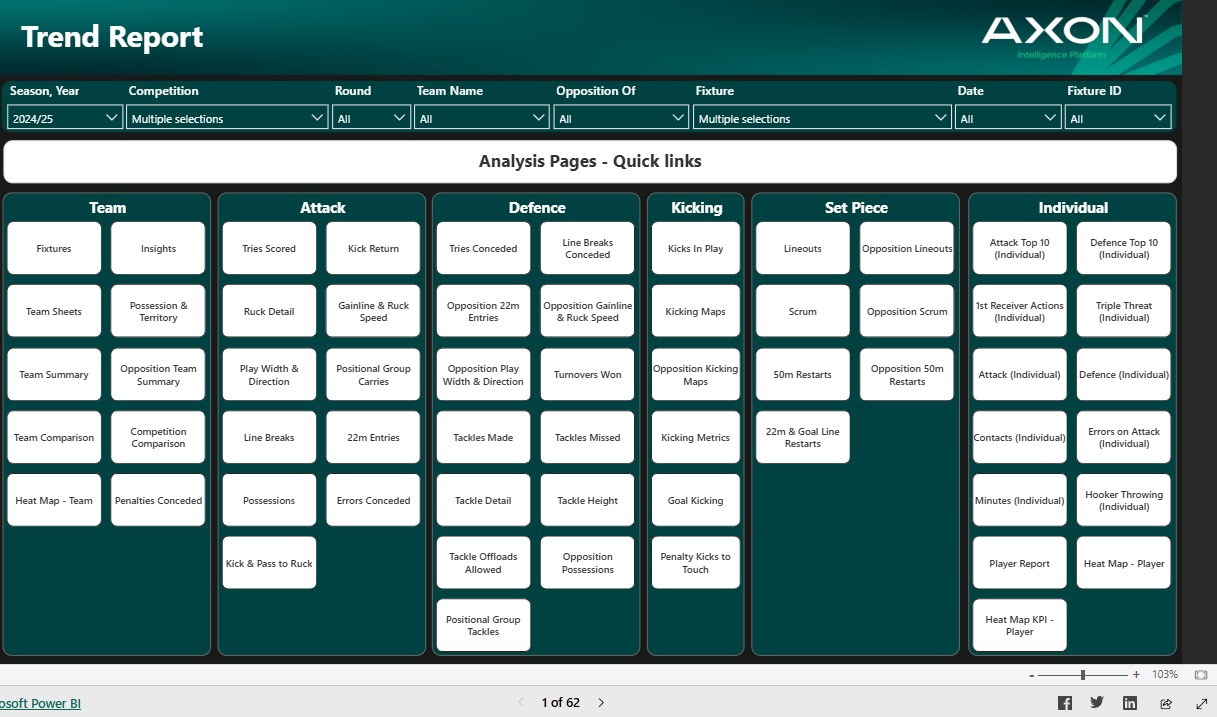Viewport: 1217px width, 717px height.
Task: Open the Season, Year dropdown
Action: coord(112,117)
